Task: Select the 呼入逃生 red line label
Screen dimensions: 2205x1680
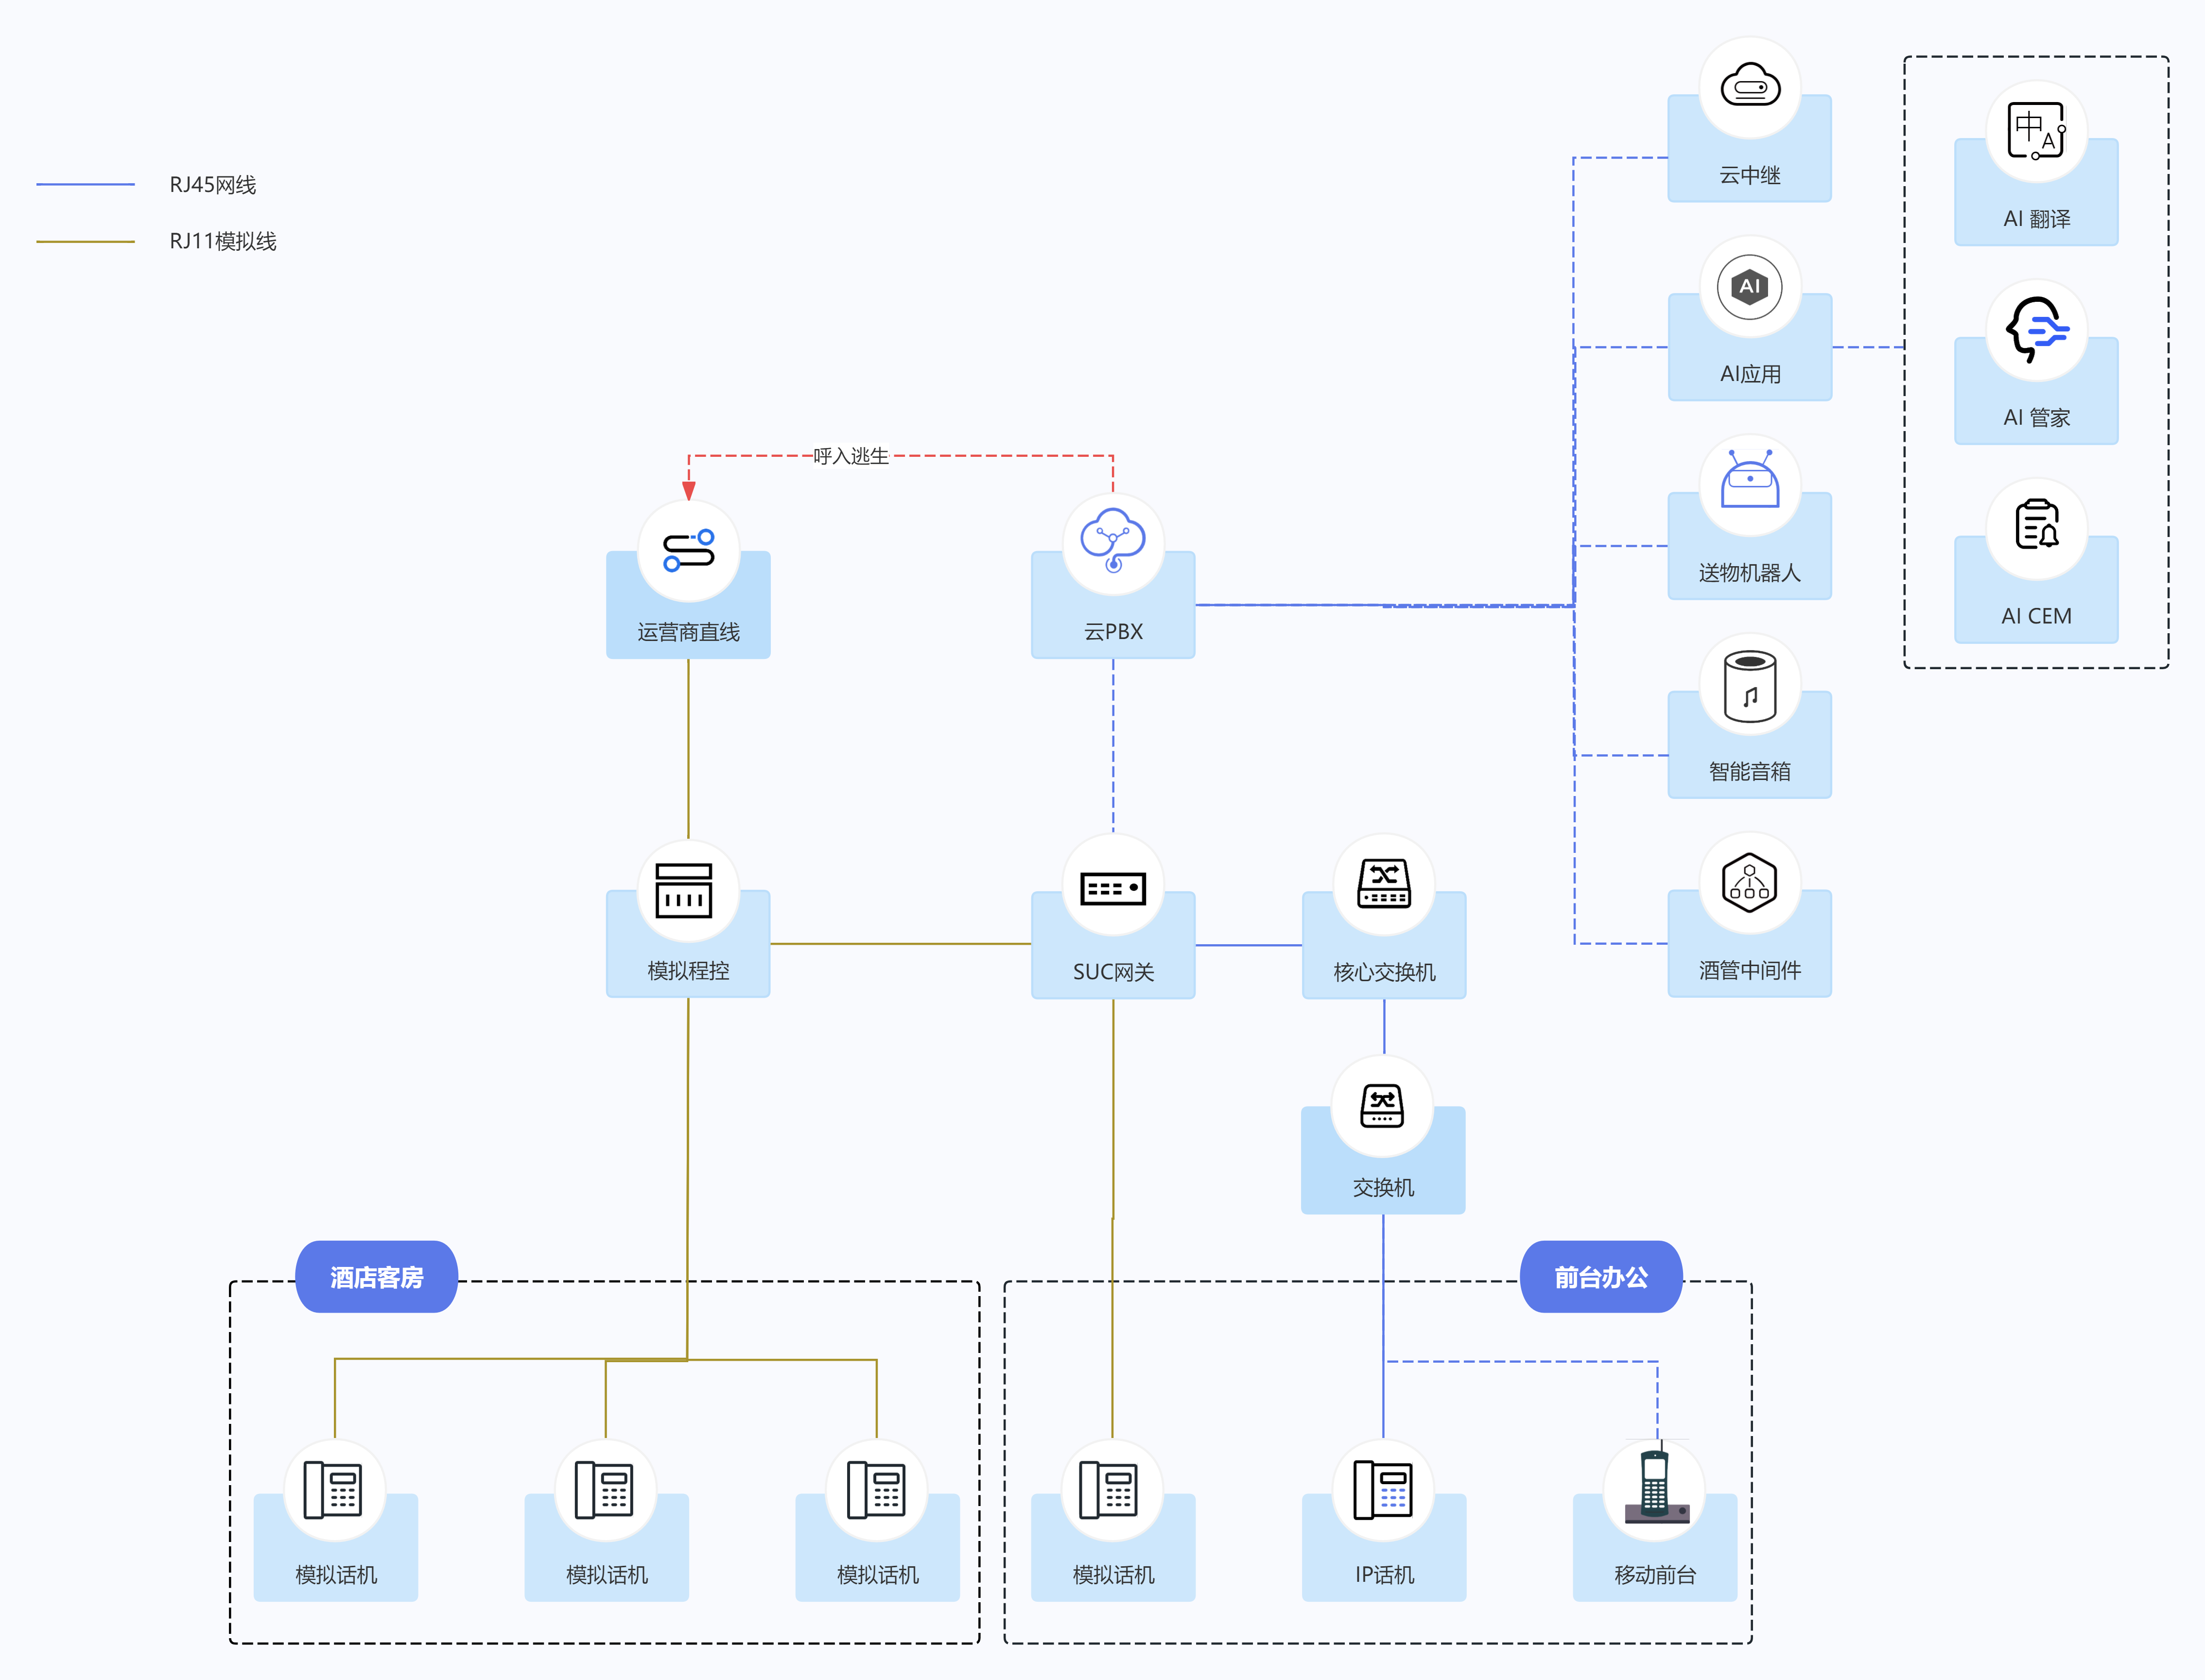Action: point(851,456)
